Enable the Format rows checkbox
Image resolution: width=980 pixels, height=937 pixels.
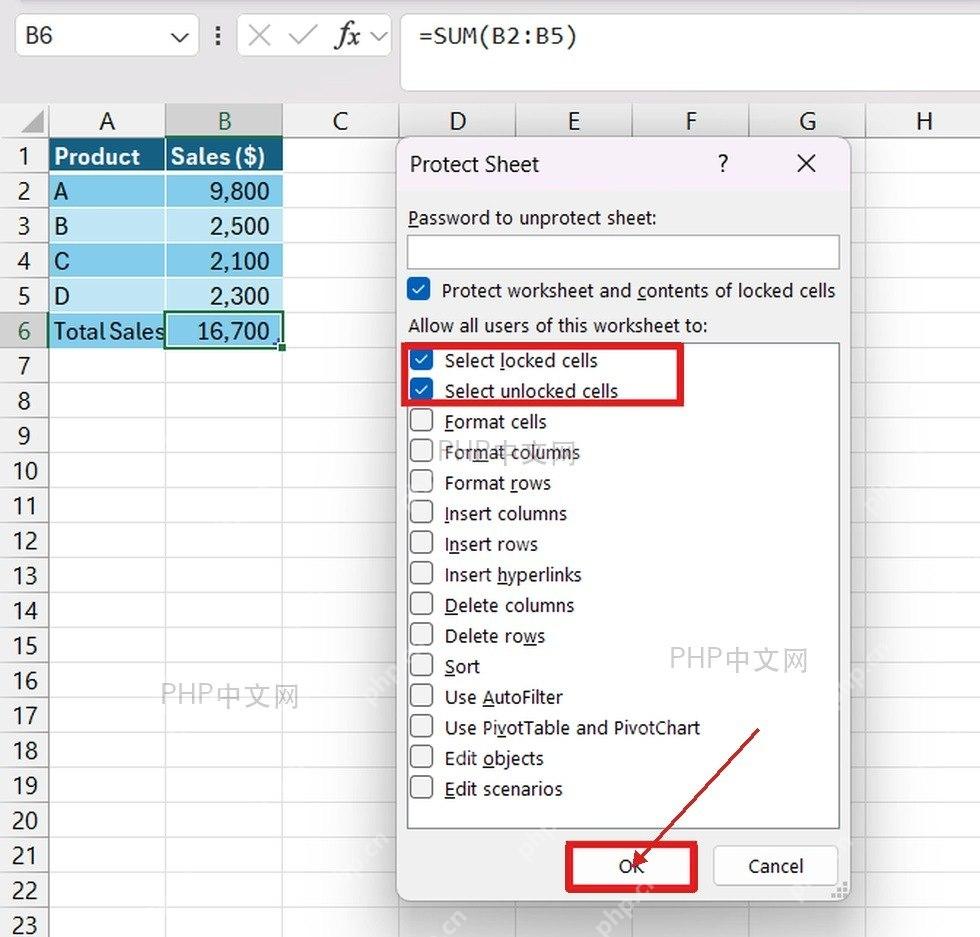point(422,482)
